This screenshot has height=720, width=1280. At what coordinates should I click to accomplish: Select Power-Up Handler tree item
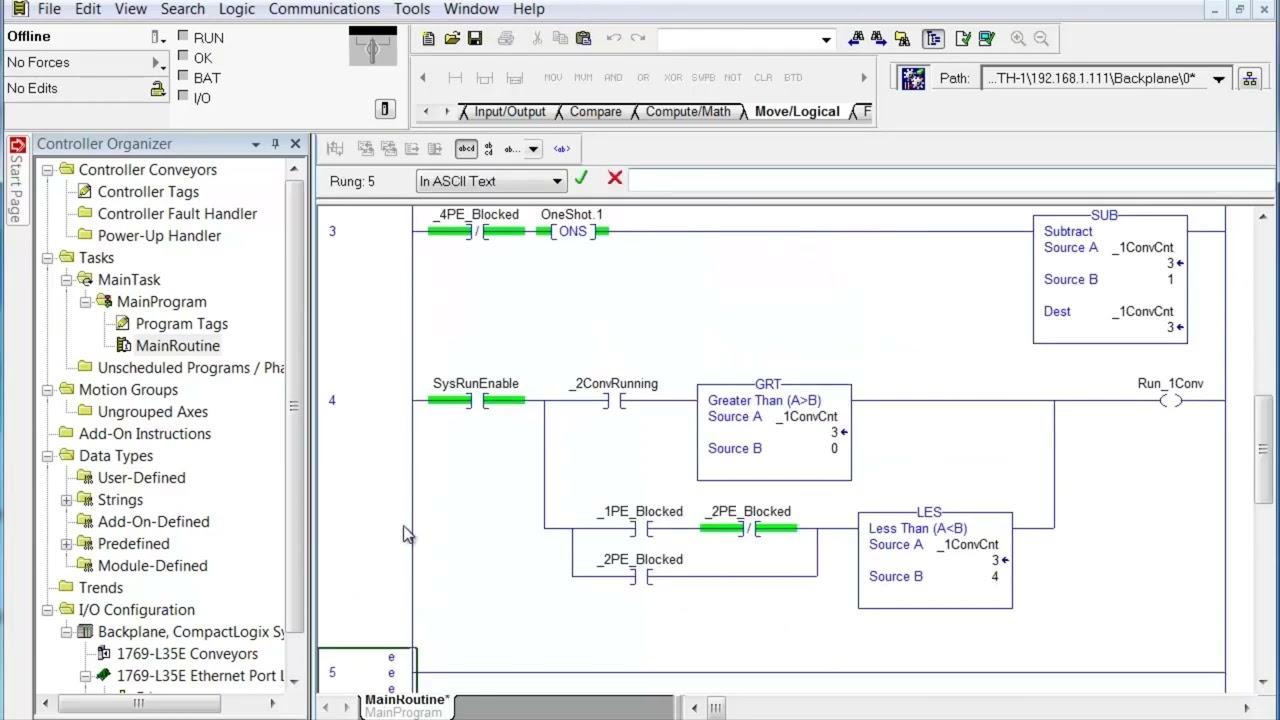point(159,236)
